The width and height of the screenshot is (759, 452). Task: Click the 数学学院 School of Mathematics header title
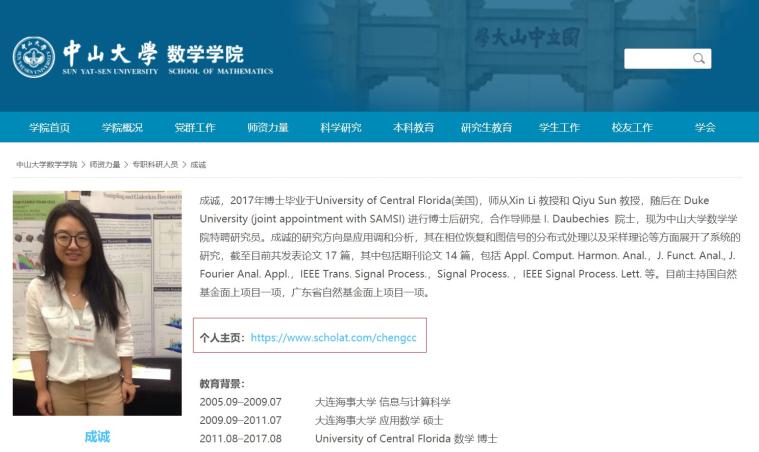(x=205, y=54)
